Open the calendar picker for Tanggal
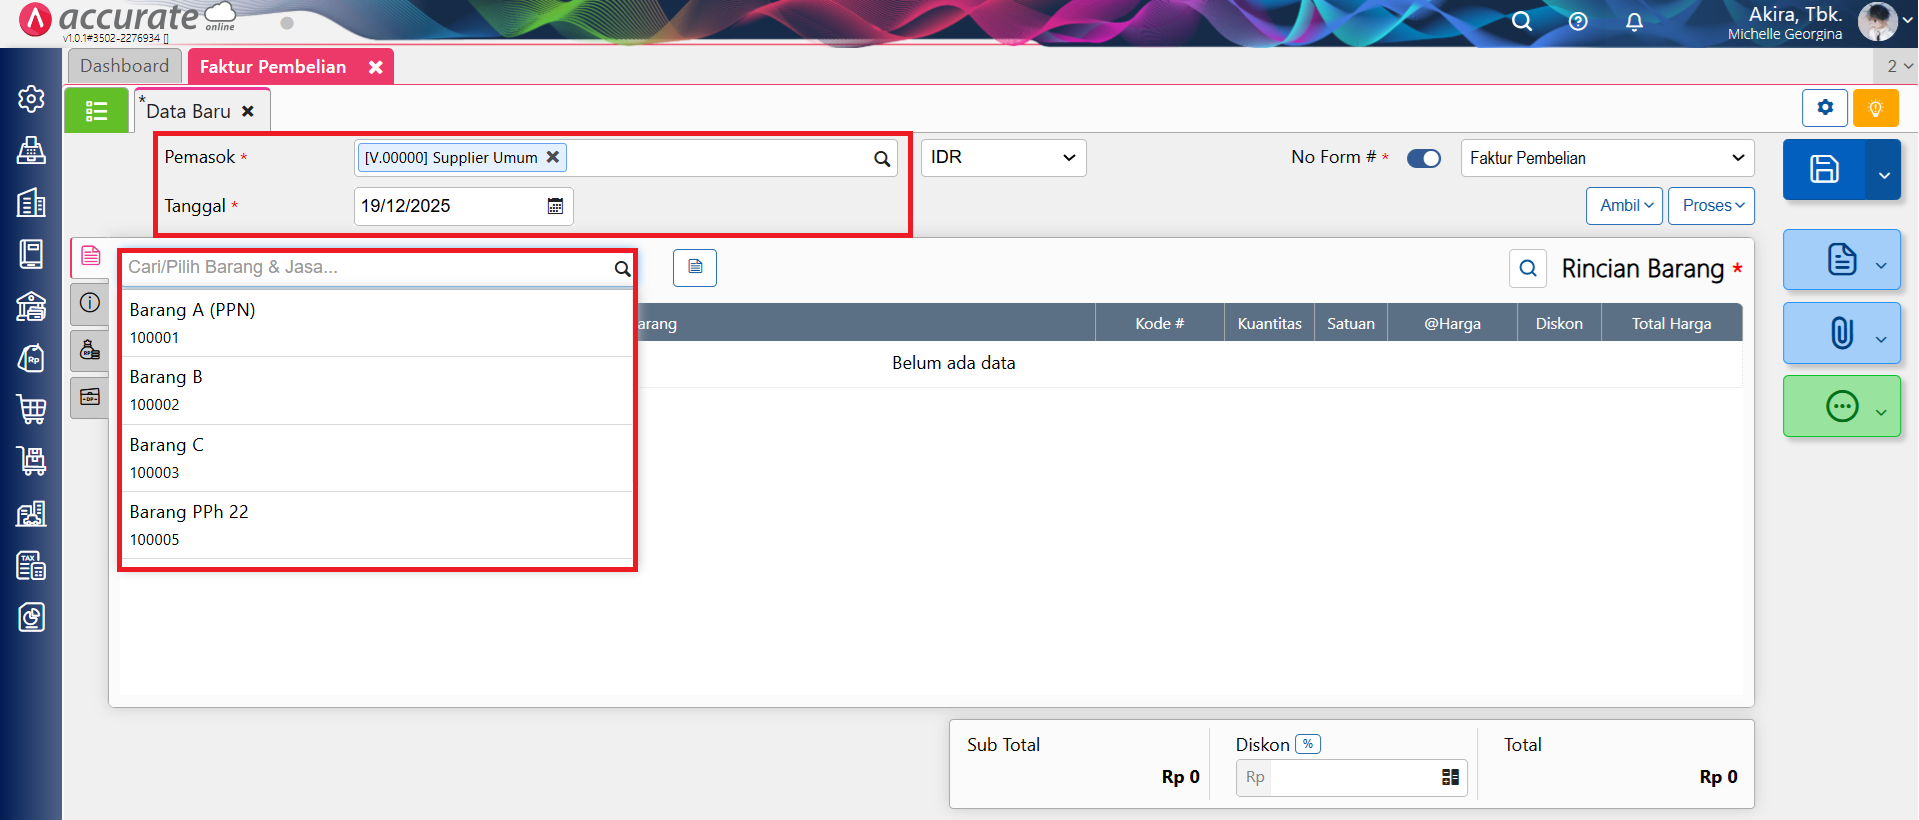1919x820 pixels. (x=555, y=206)
